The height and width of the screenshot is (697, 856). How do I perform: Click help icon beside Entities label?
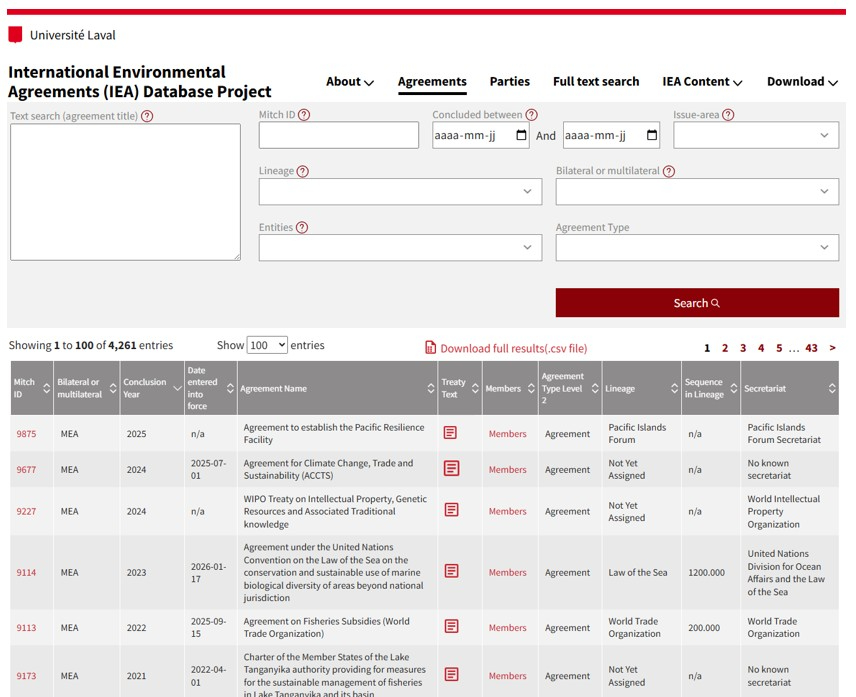click(x=302, y=227)
